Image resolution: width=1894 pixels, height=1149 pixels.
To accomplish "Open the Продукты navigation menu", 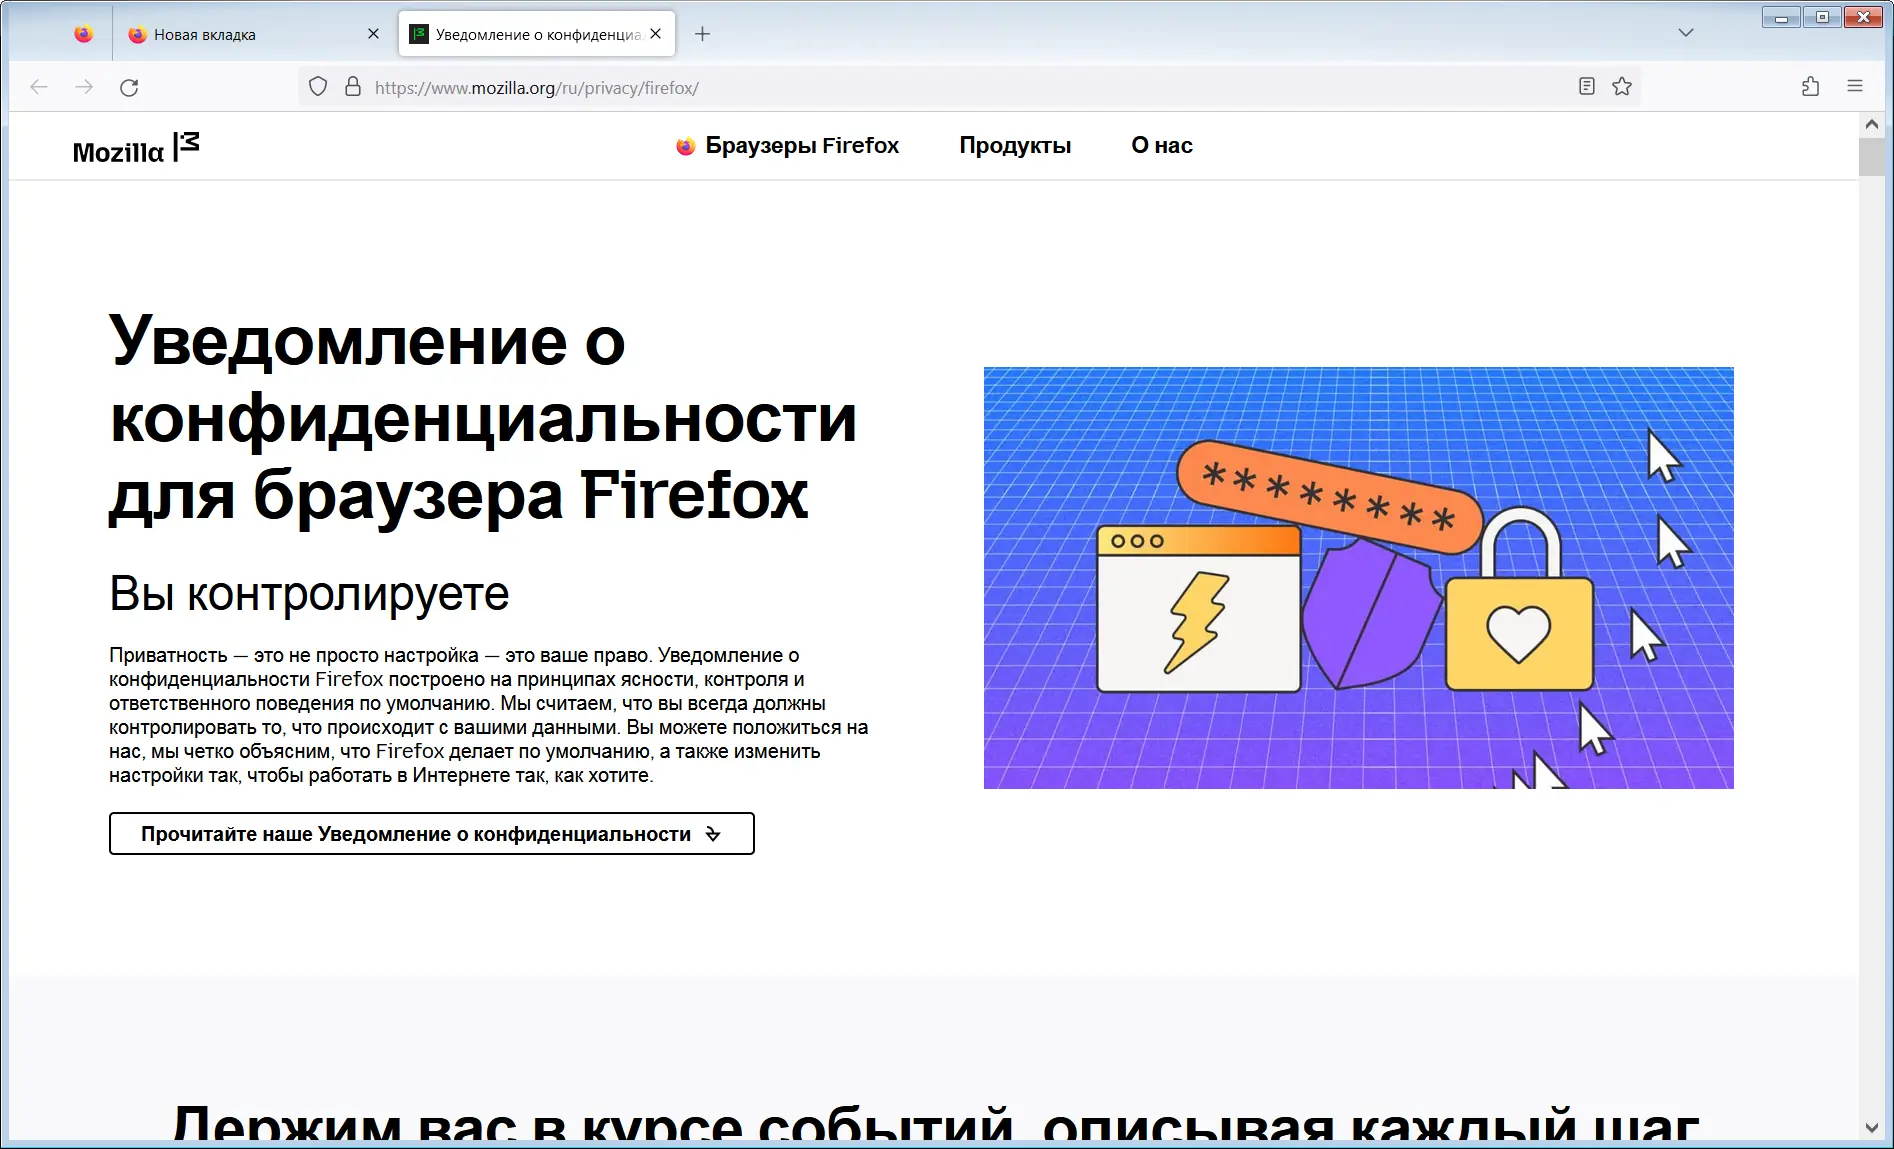I will (1015, 146).
